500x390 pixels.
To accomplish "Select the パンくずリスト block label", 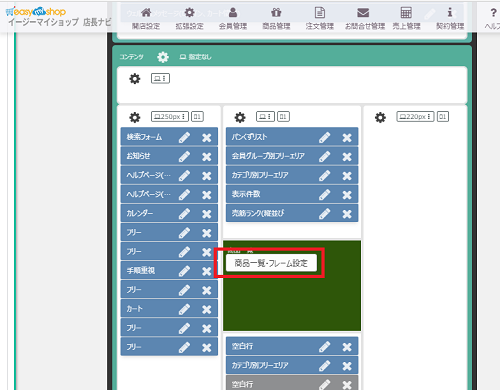I will pyautogui.click(x=249, y=137).
